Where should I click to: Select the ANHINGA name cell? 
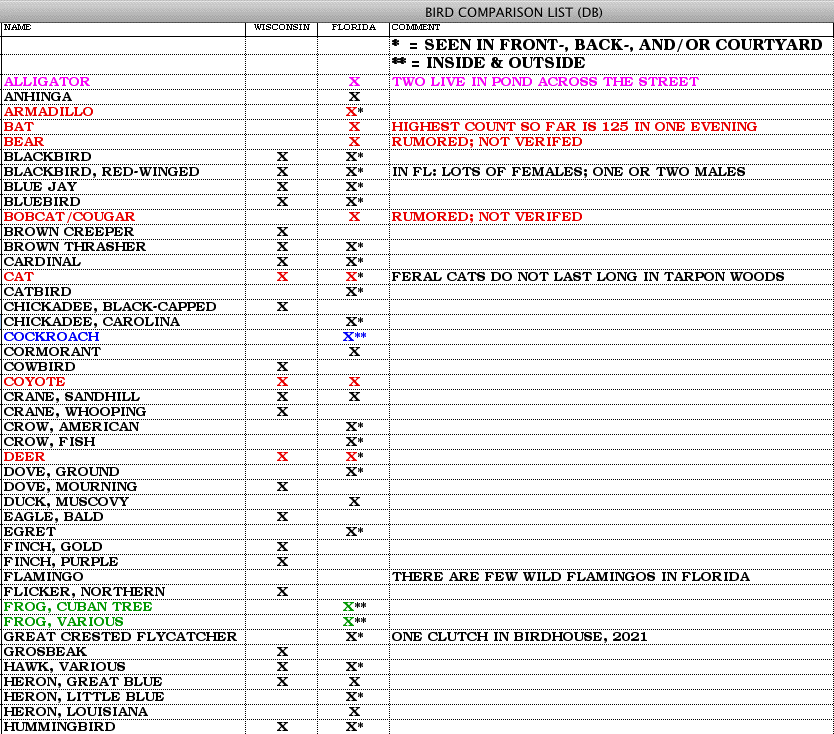click(x=123, y=97)
